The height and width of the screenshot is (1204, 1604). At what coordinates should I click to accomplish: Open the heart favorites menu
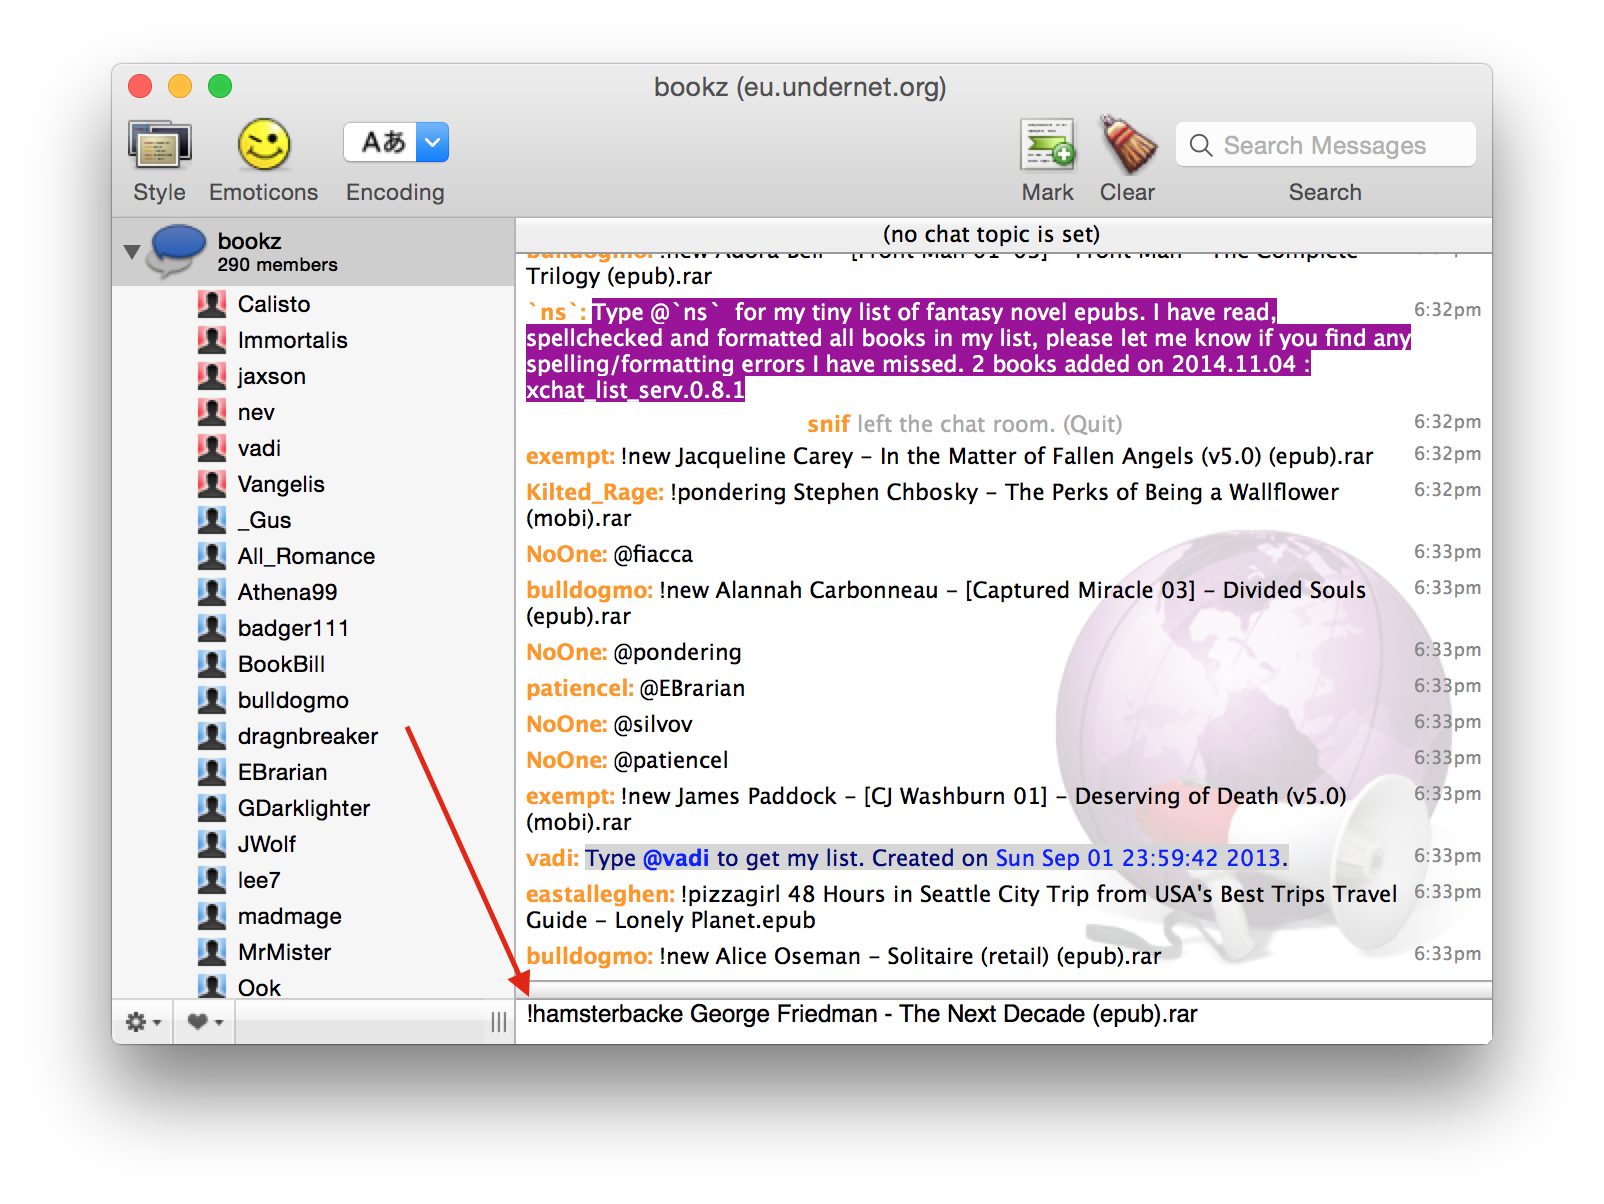(204, 1022)
